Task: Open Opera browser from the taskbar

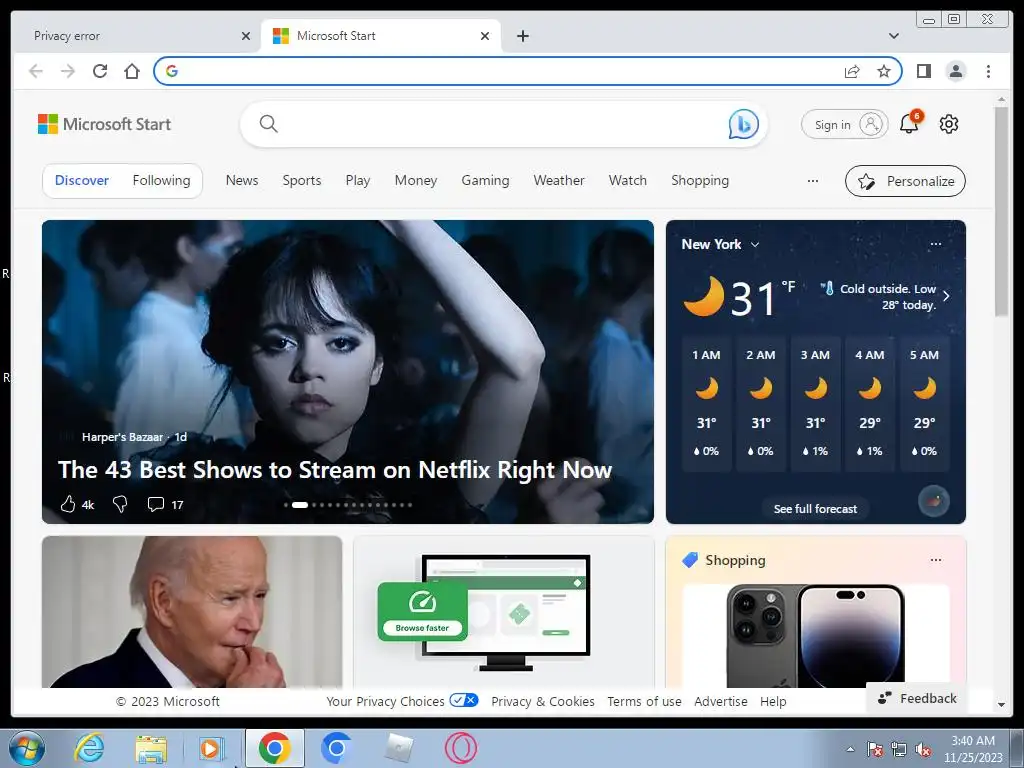Action: point(460,748)
